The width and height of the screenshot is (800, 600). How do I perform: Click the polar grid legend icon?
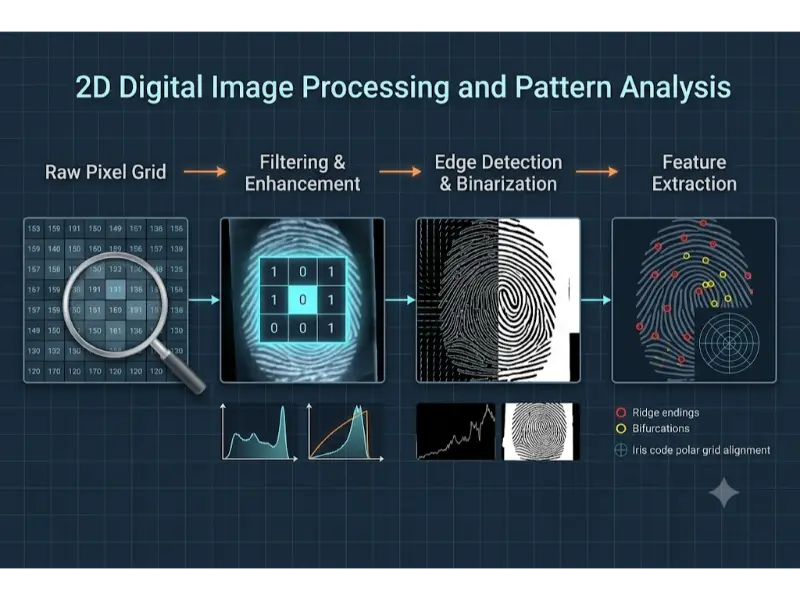(621, 450)
